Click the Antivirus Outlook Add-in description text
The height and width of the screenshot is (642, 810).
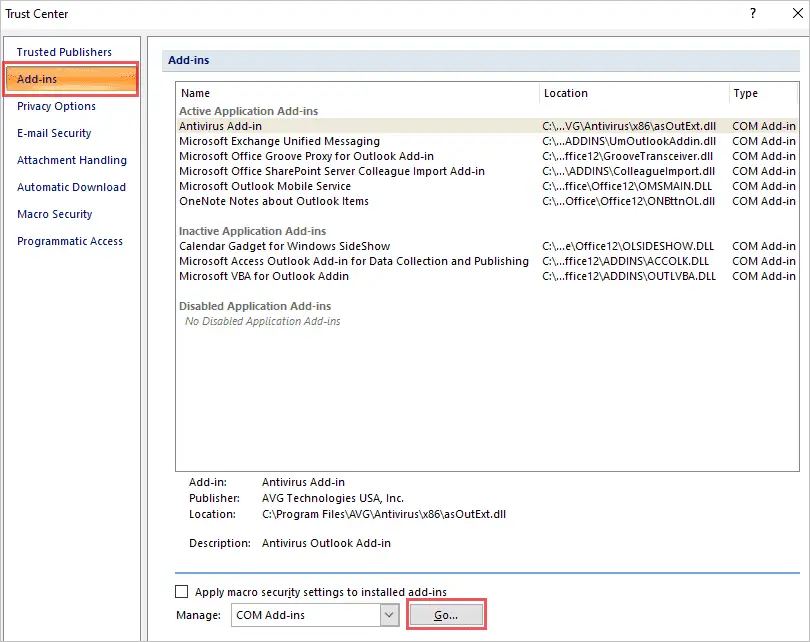(x=326, y=543)
